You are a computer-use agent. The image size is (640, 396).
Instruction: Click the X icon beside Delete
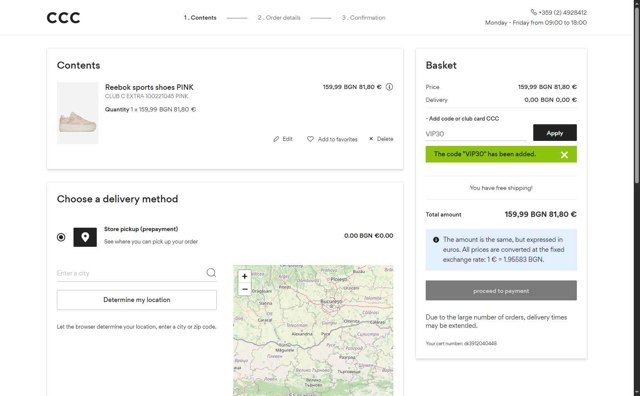(x=371, y=139)
